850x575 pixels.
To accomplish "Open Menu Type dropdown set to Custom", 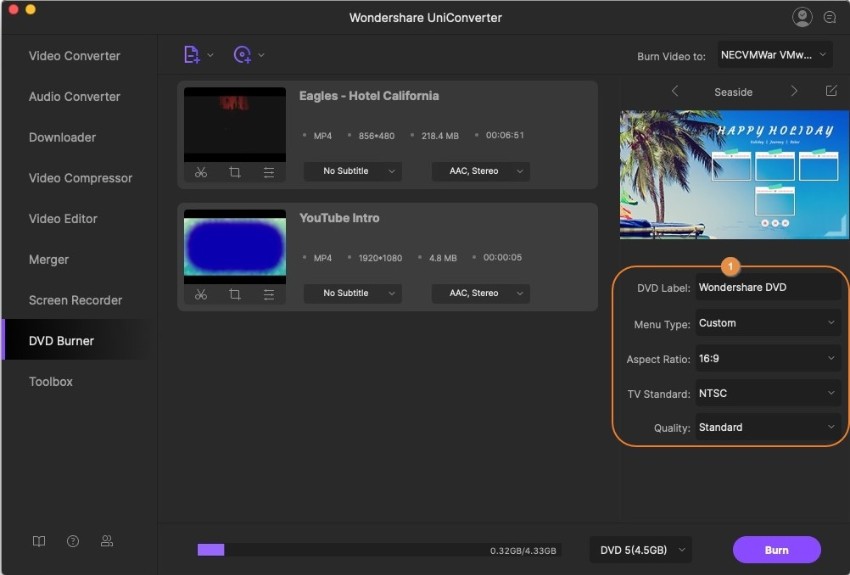I will [x=768, y=323].
